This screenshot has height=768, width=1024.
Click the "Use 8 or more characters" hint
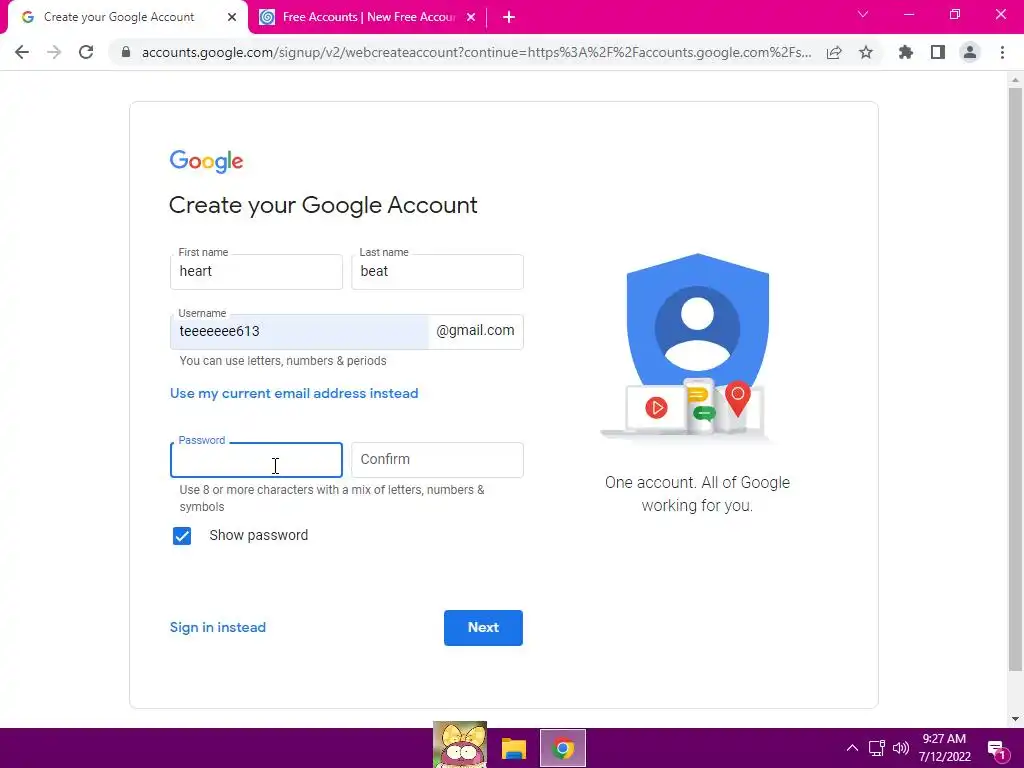coord(332,498)
